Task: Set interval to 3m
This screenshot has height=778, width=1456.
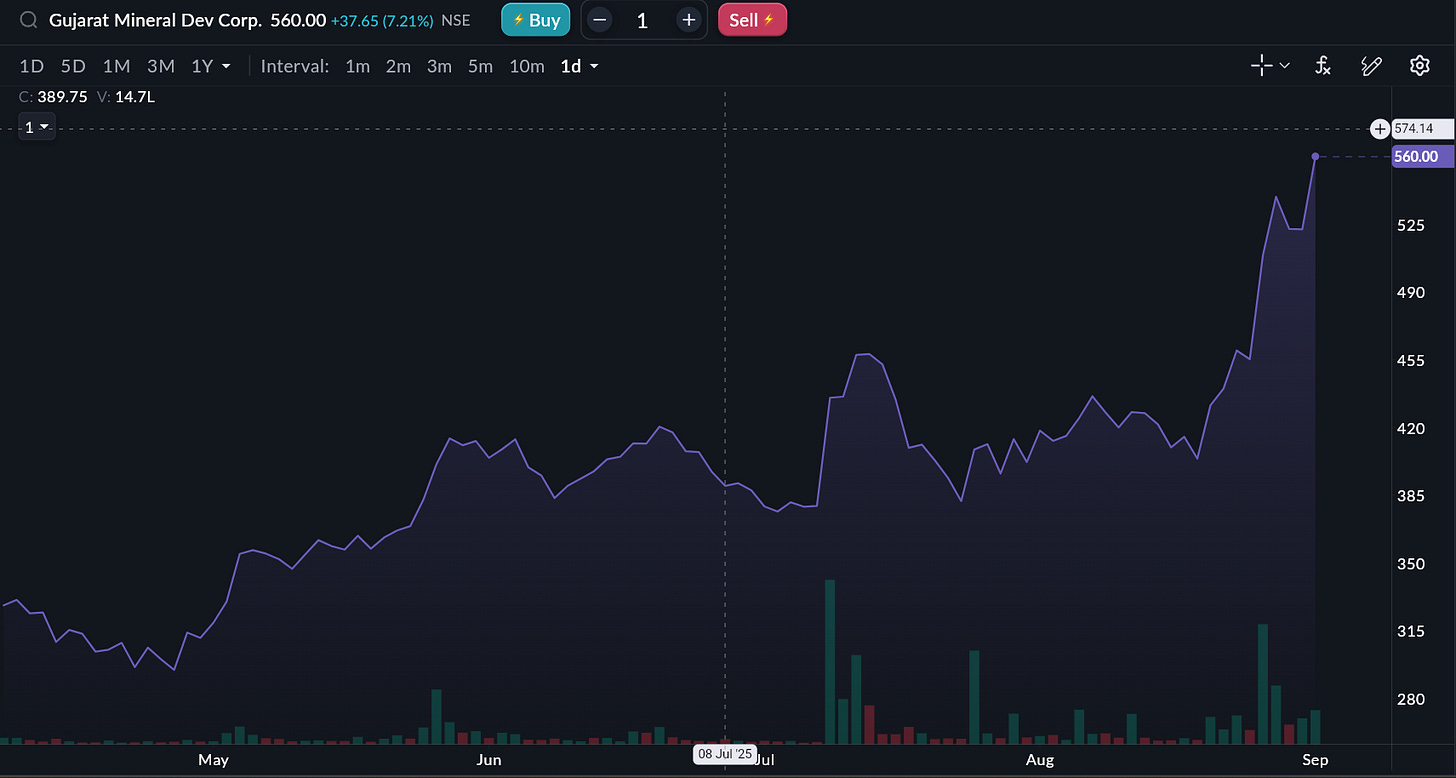Action: pos(439,66)
